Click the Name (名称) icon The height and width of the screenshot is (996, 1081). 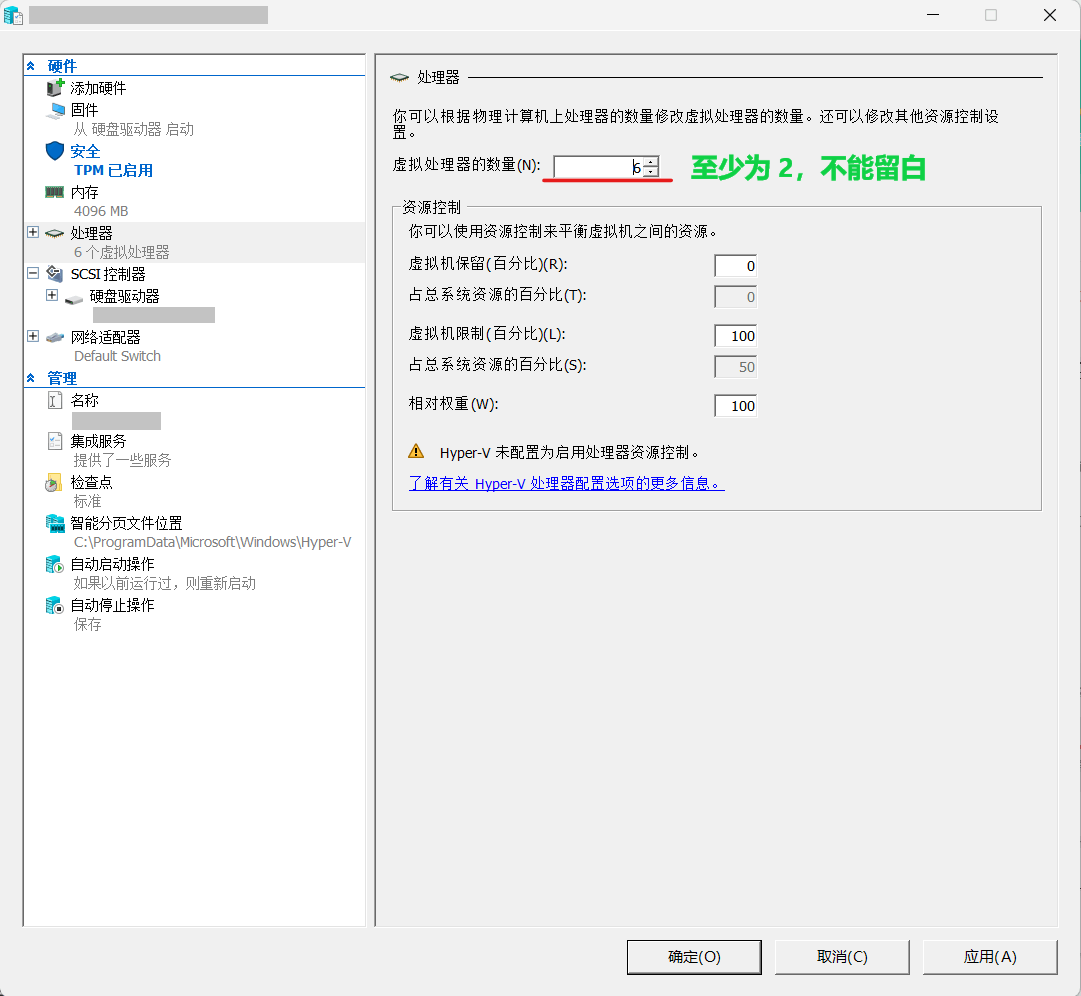[55, 400]
